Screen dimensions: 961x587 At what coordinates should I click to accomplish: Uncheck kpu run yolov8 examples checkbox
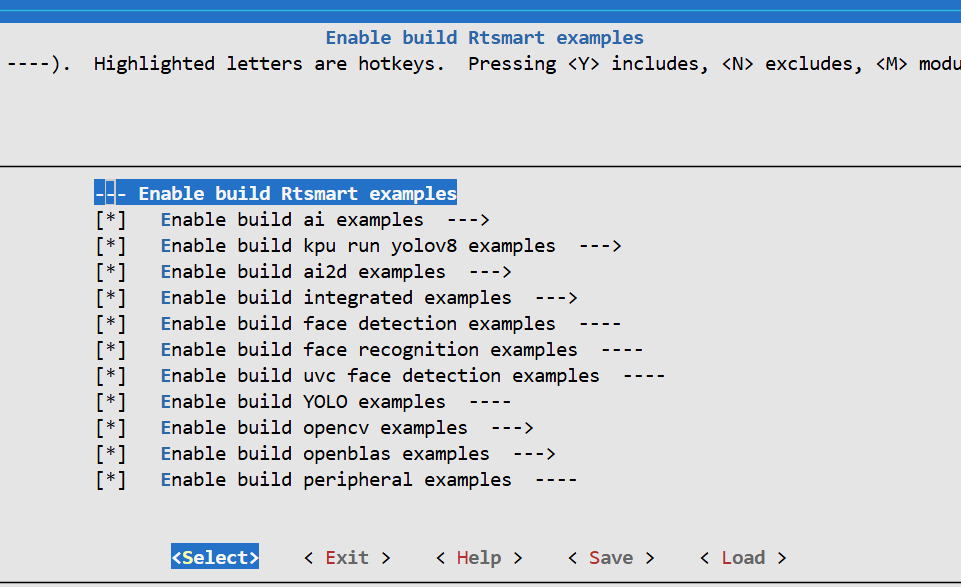point(111,246)
